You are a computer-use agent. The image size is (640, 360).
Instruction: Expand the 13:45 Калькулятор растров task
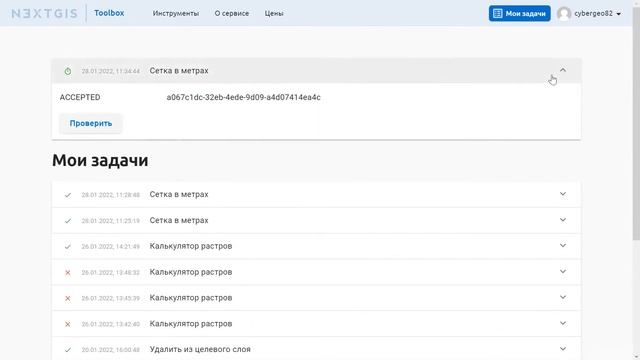tap(563, 297)
